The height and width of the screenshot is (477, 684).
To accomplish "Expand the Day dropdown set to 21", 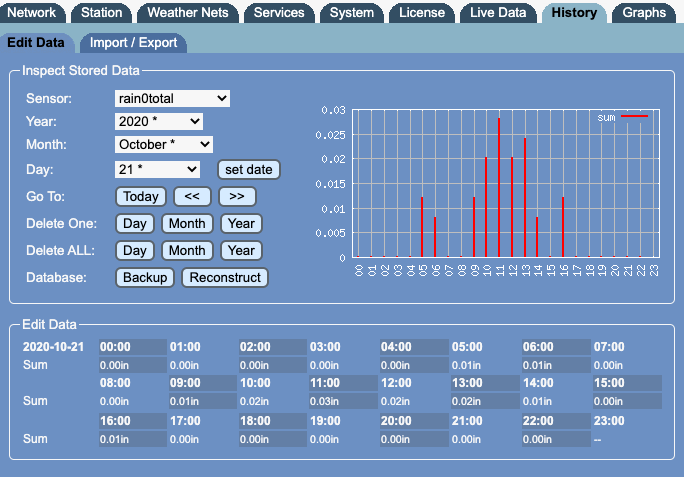I will 158,169.
